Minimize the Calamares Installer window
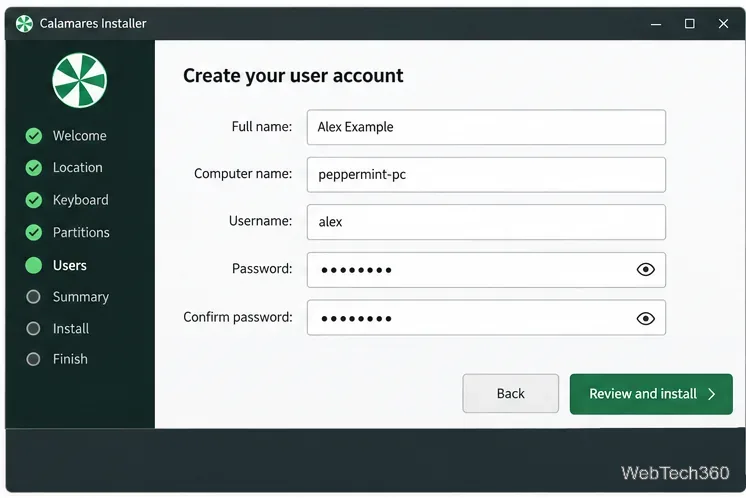 [x=656, y=24]
